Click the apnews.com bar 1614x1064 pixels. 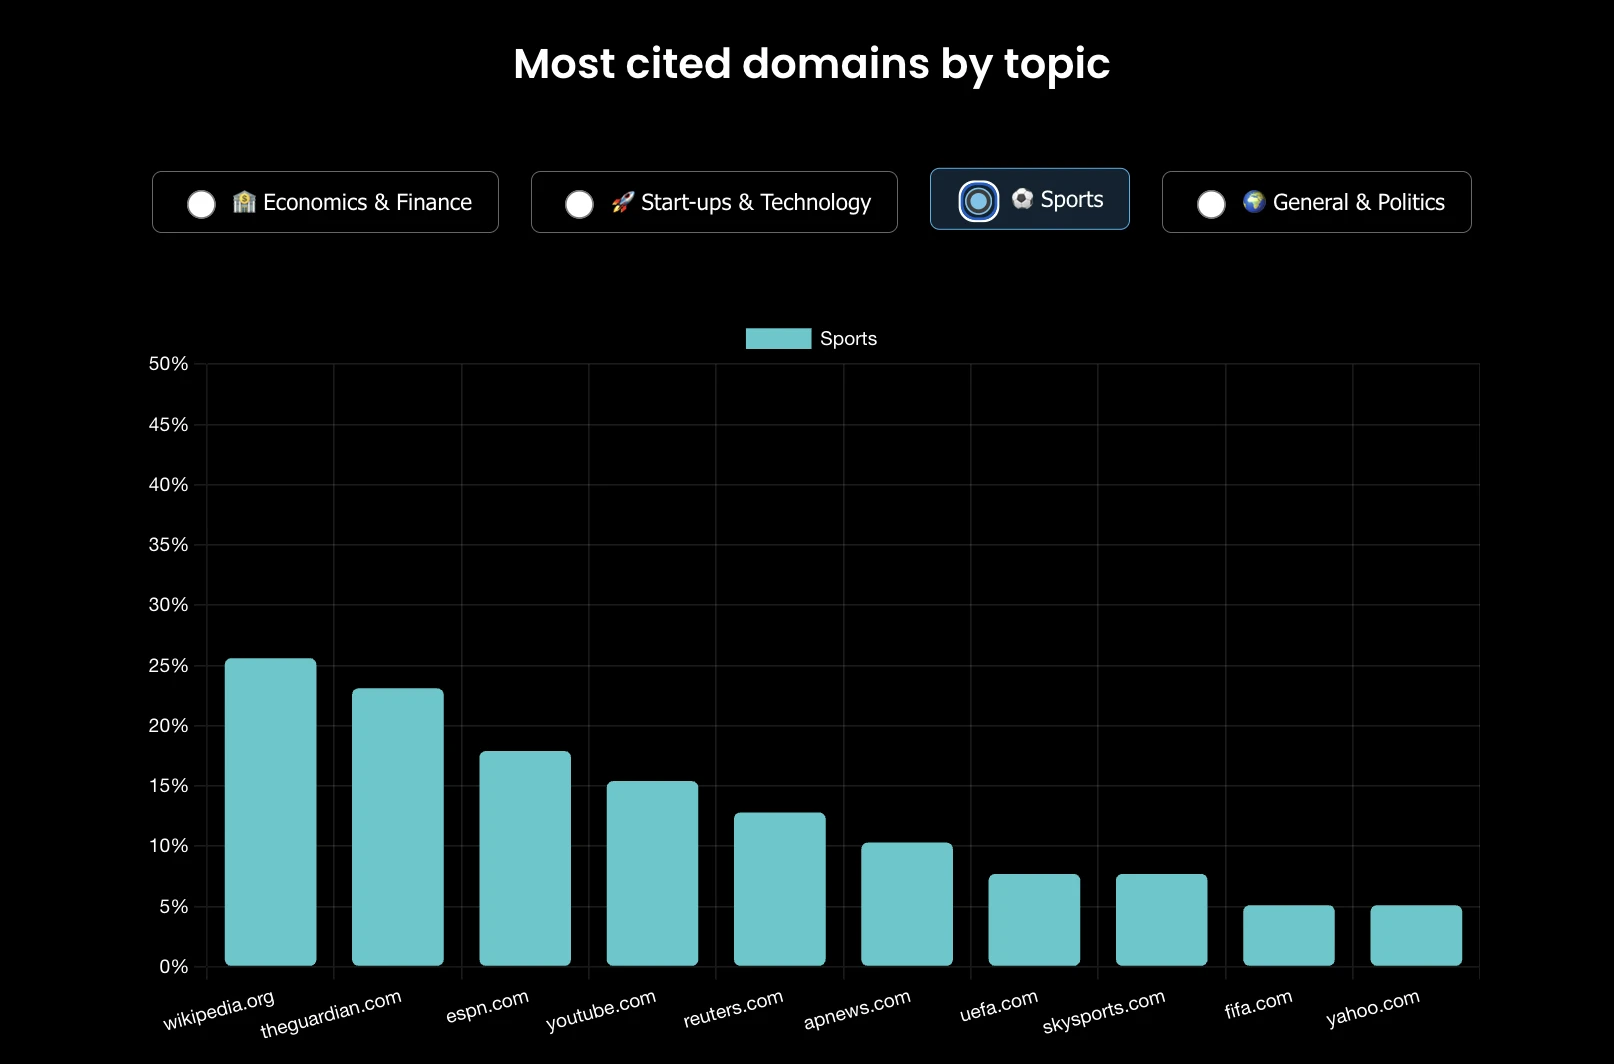907,904
